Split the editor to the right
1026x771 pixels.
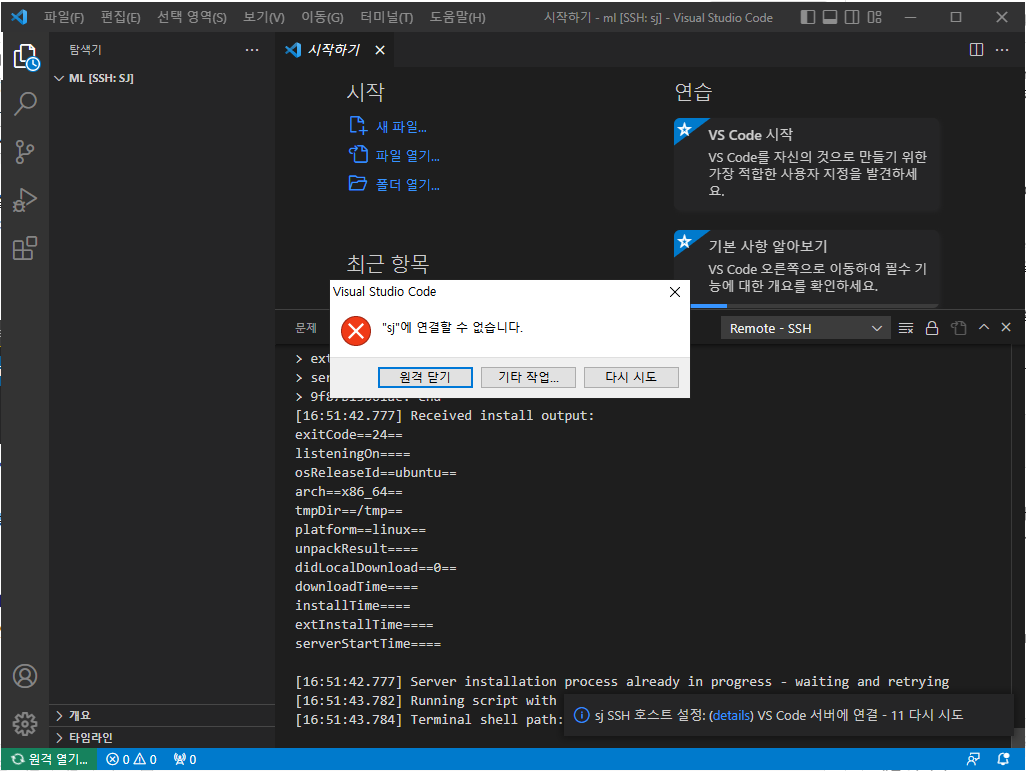click(x=976, y=50)
